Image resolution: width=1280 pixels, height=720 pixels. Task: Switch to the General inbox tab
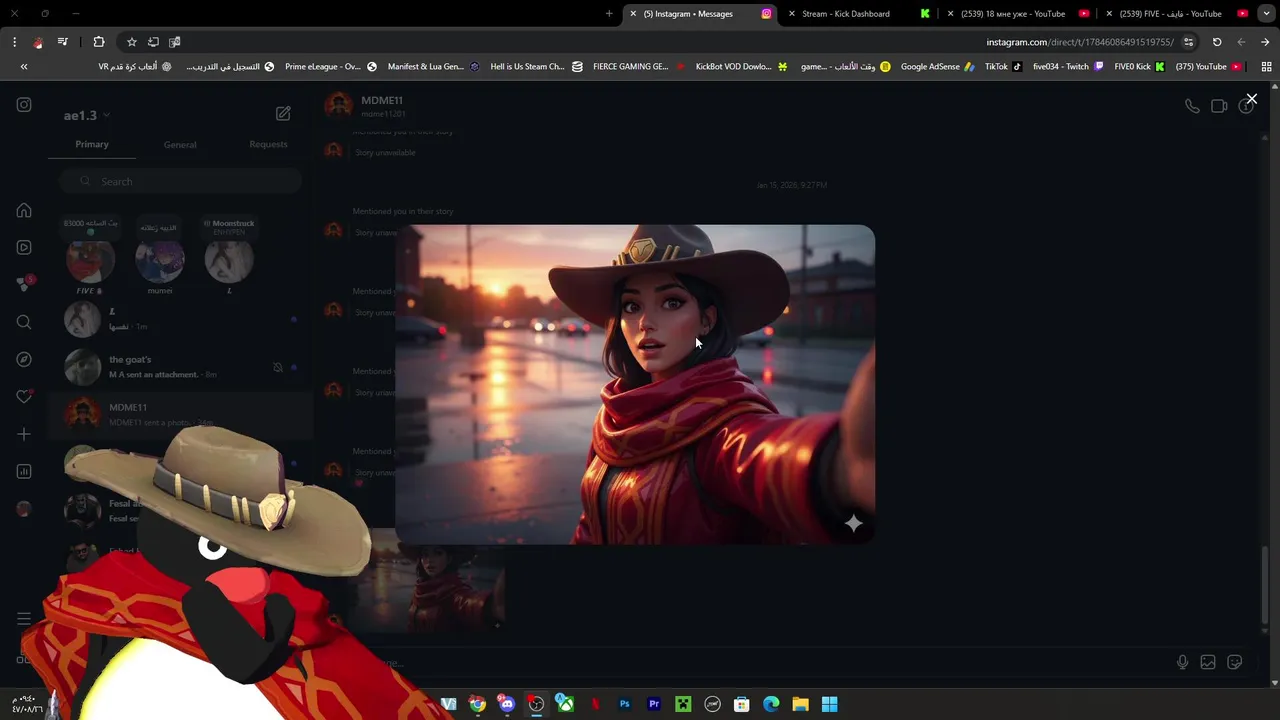tap(180, 145)
